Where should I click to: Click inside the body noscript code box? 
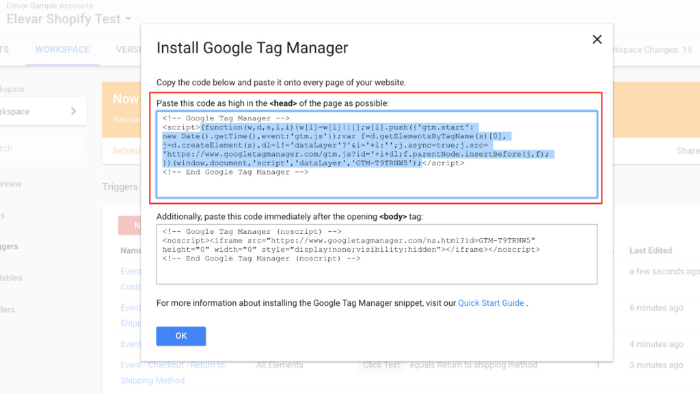point(377,254)
